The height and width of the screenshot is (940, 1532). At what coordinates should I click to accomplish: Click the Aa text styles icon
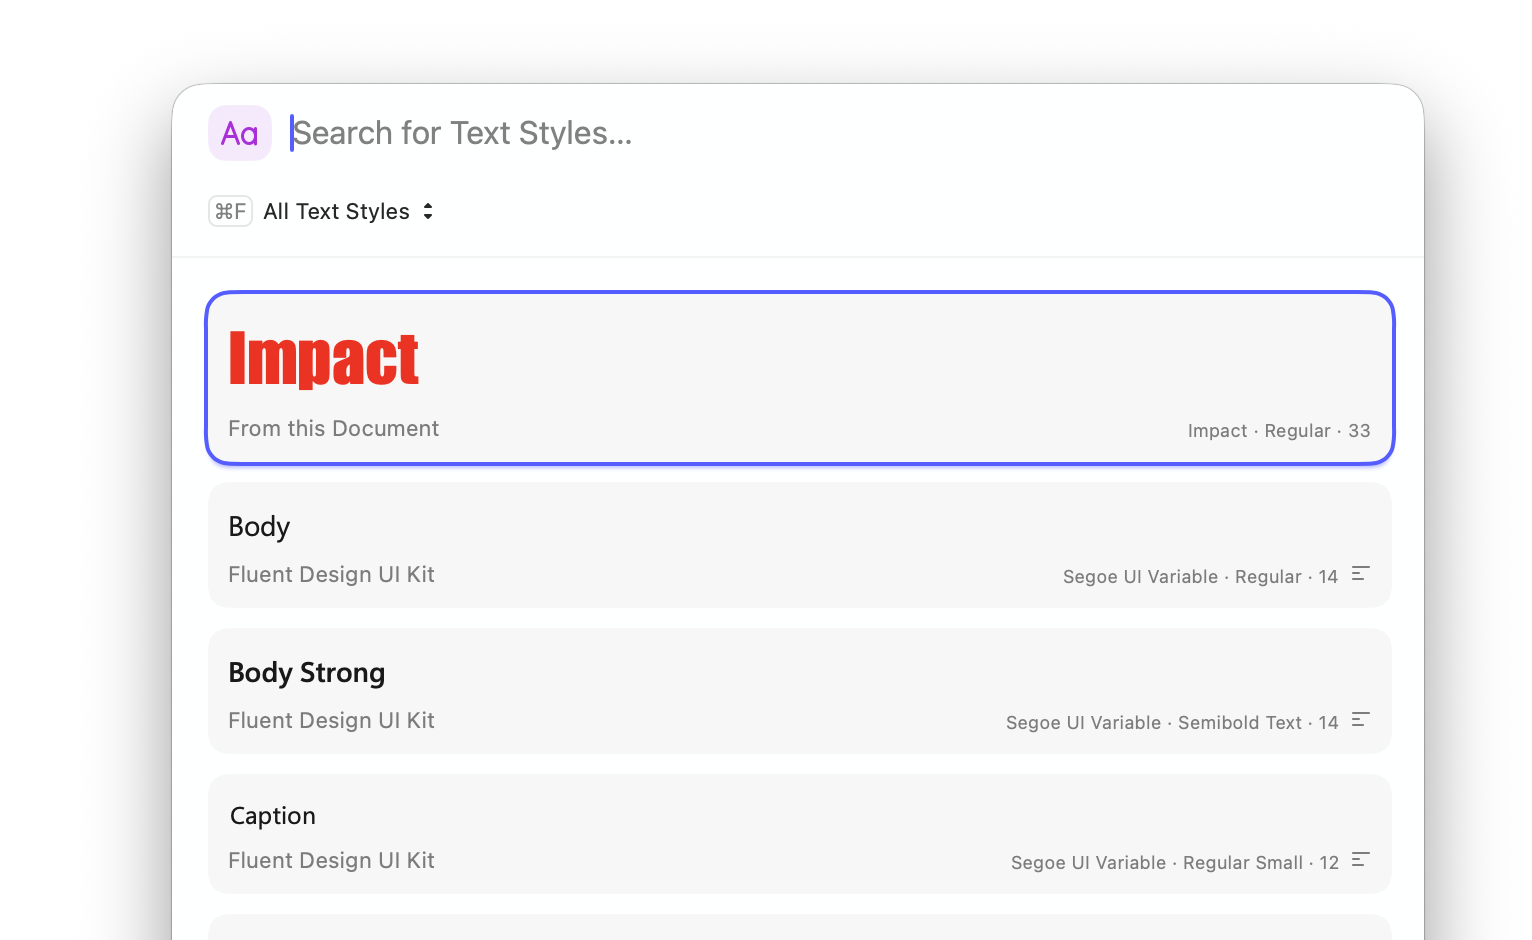click(240, 133)
